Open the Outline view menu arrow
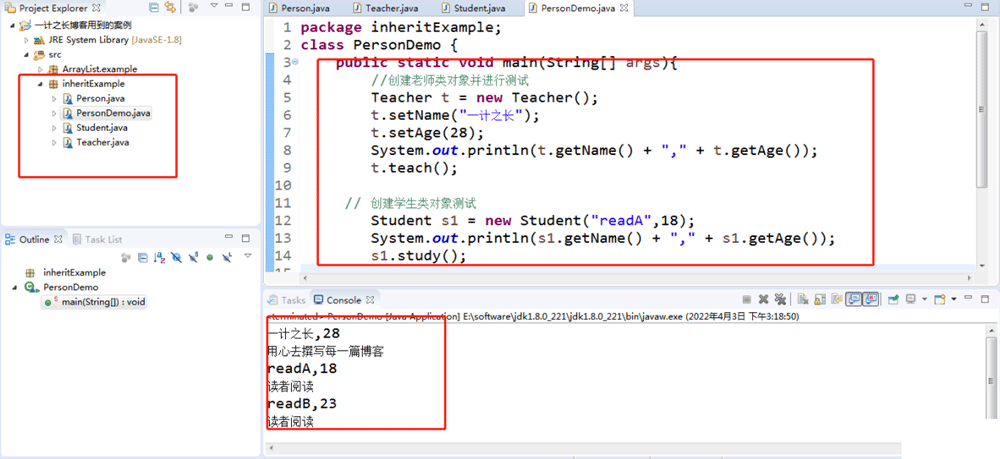Image resolution: width=1000 pixels, height=459 pixels. (x=248, y=256)
